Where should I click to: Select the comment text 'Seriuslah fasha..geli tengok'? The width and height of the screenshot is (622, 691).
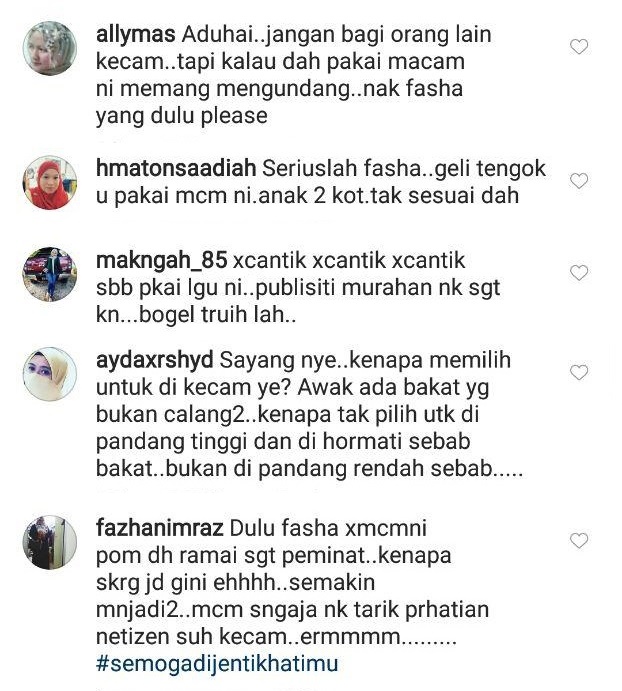point(404,169)
